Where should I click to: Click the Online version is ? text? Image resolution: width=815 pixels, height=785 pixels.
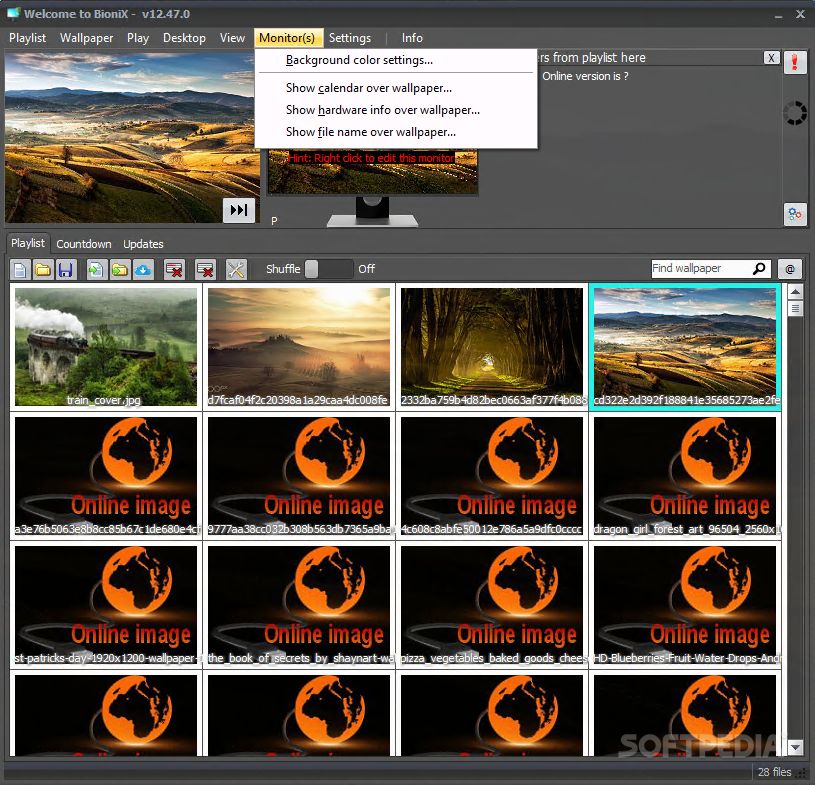pos(585,76)
